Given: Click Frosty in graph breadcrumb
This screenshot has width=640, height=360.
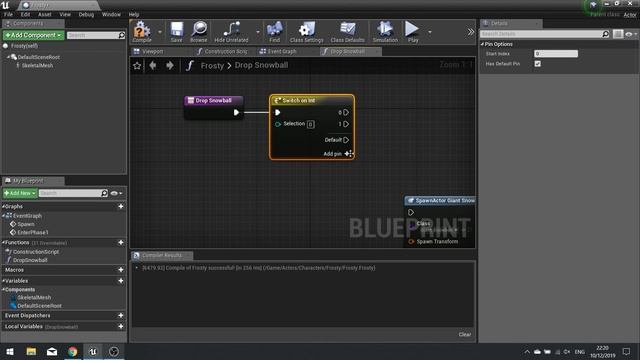Looking at the screenshot, I should (212, 65).
